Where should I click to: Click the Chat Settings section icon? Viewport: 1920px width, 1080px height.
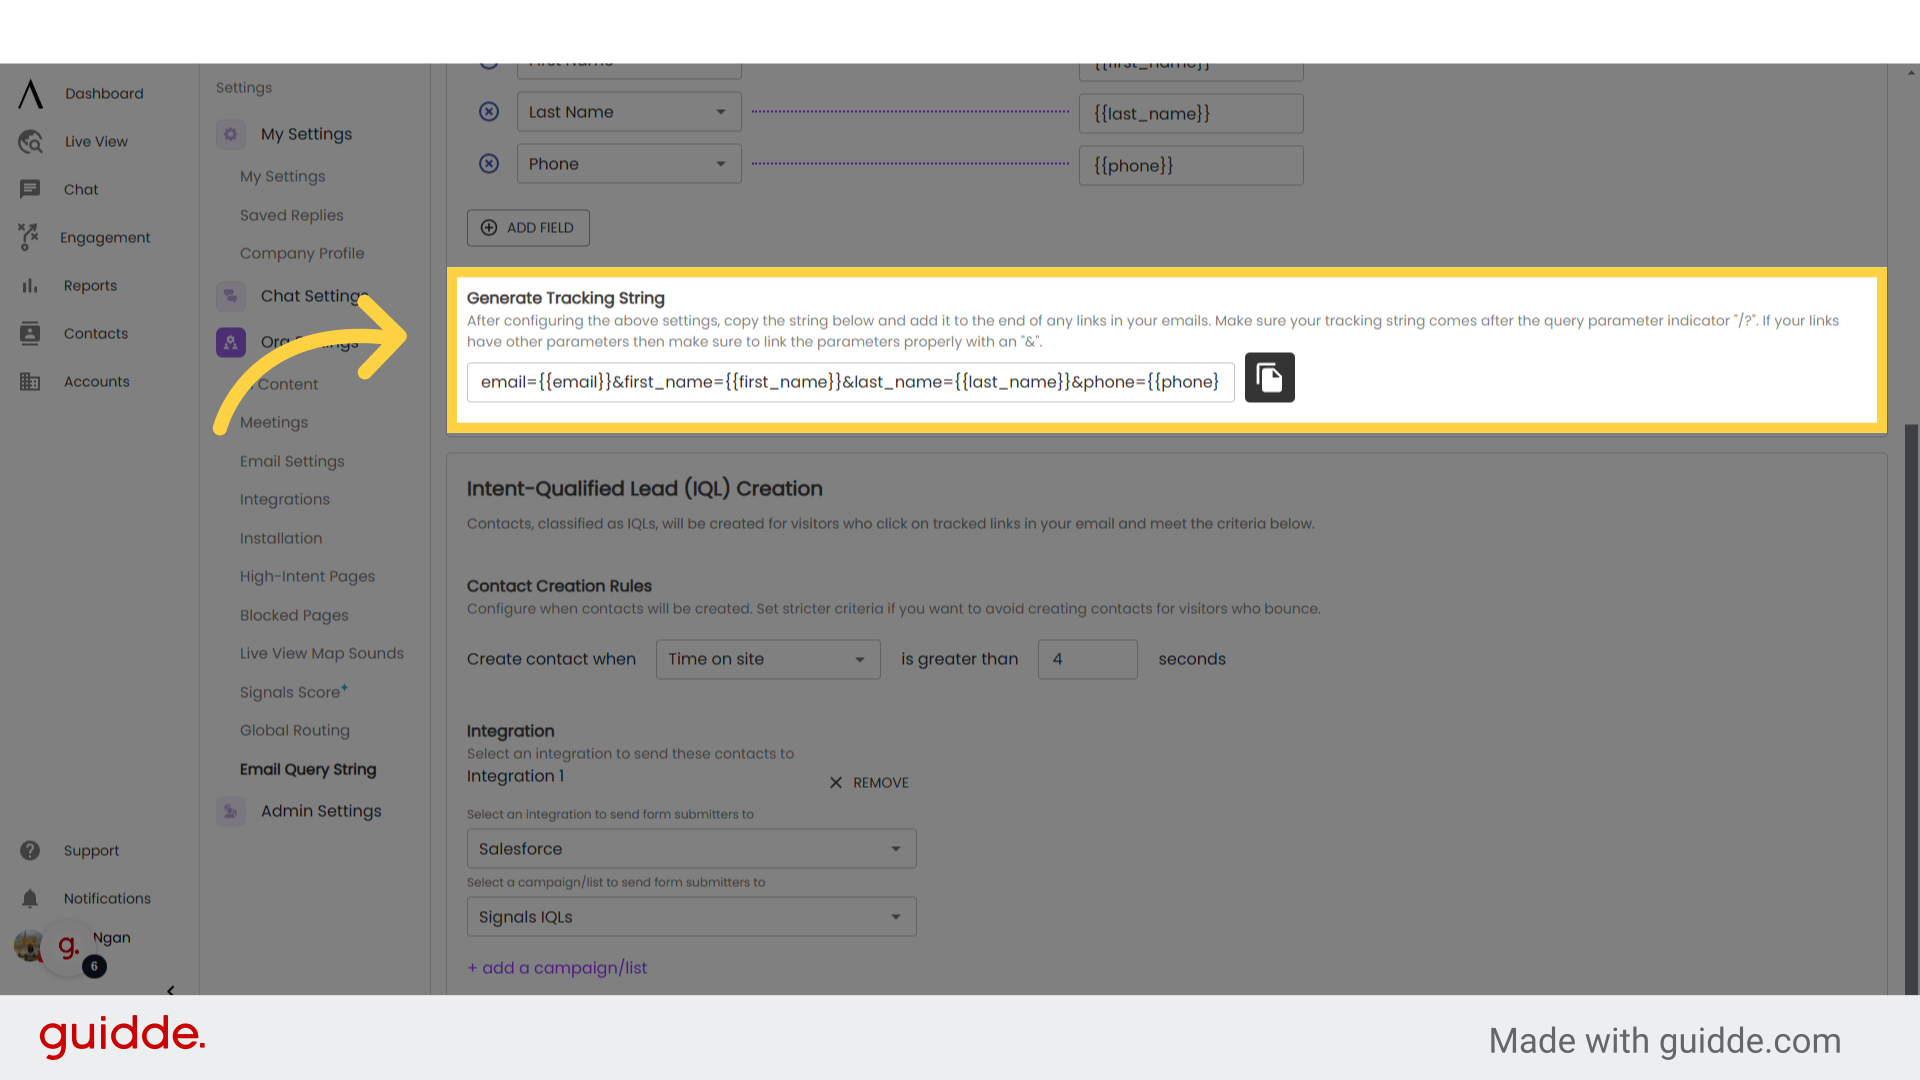[231, 296]
